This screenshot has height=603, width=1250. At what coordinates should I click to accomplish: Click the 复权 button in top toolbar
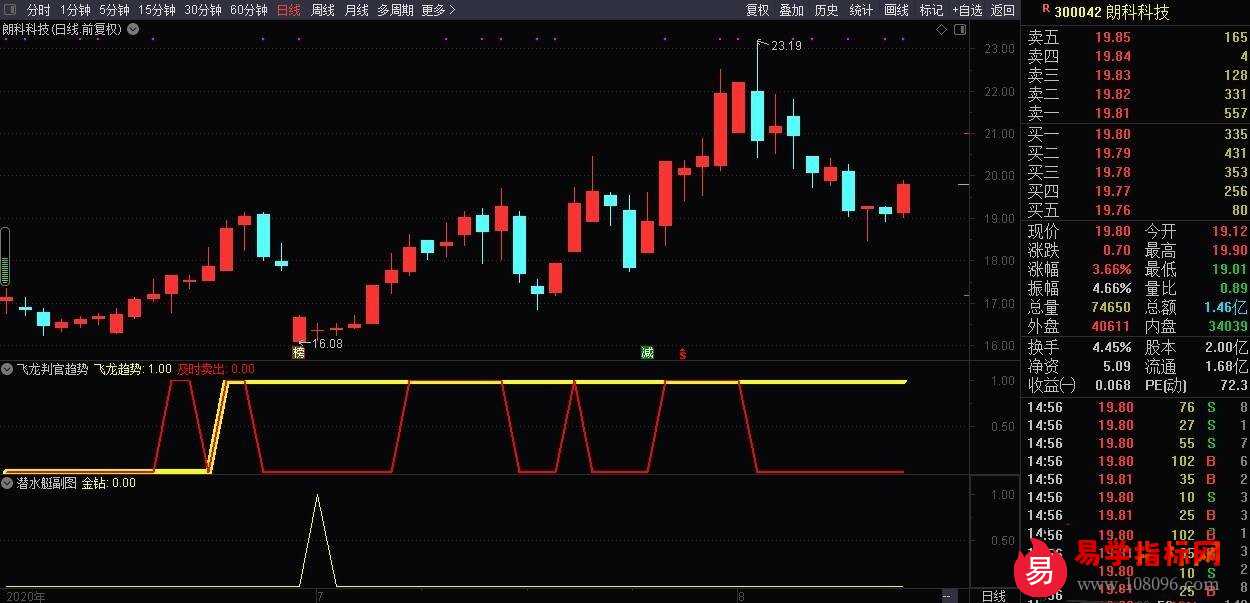[x=757, y=10]
